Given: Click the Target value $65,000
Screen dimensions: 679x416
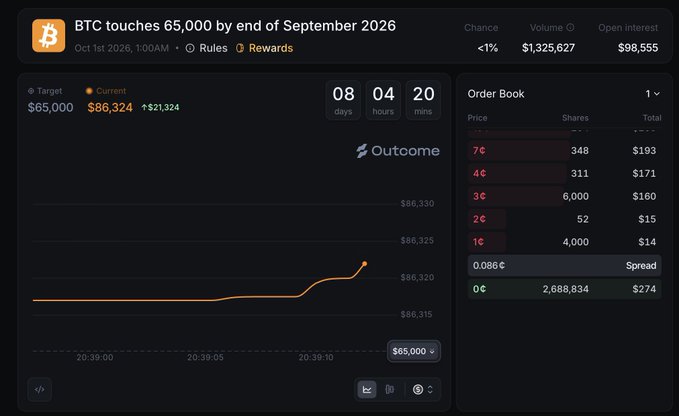Looking at the screenshot, I should [x=50, y=107].
